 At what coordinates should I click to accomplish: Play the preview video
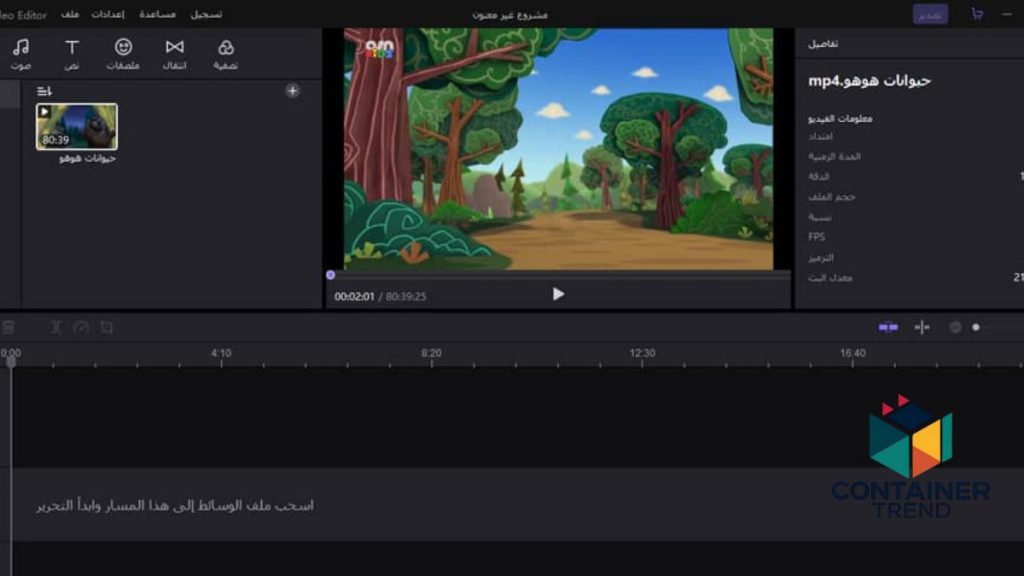click(558, 294)
